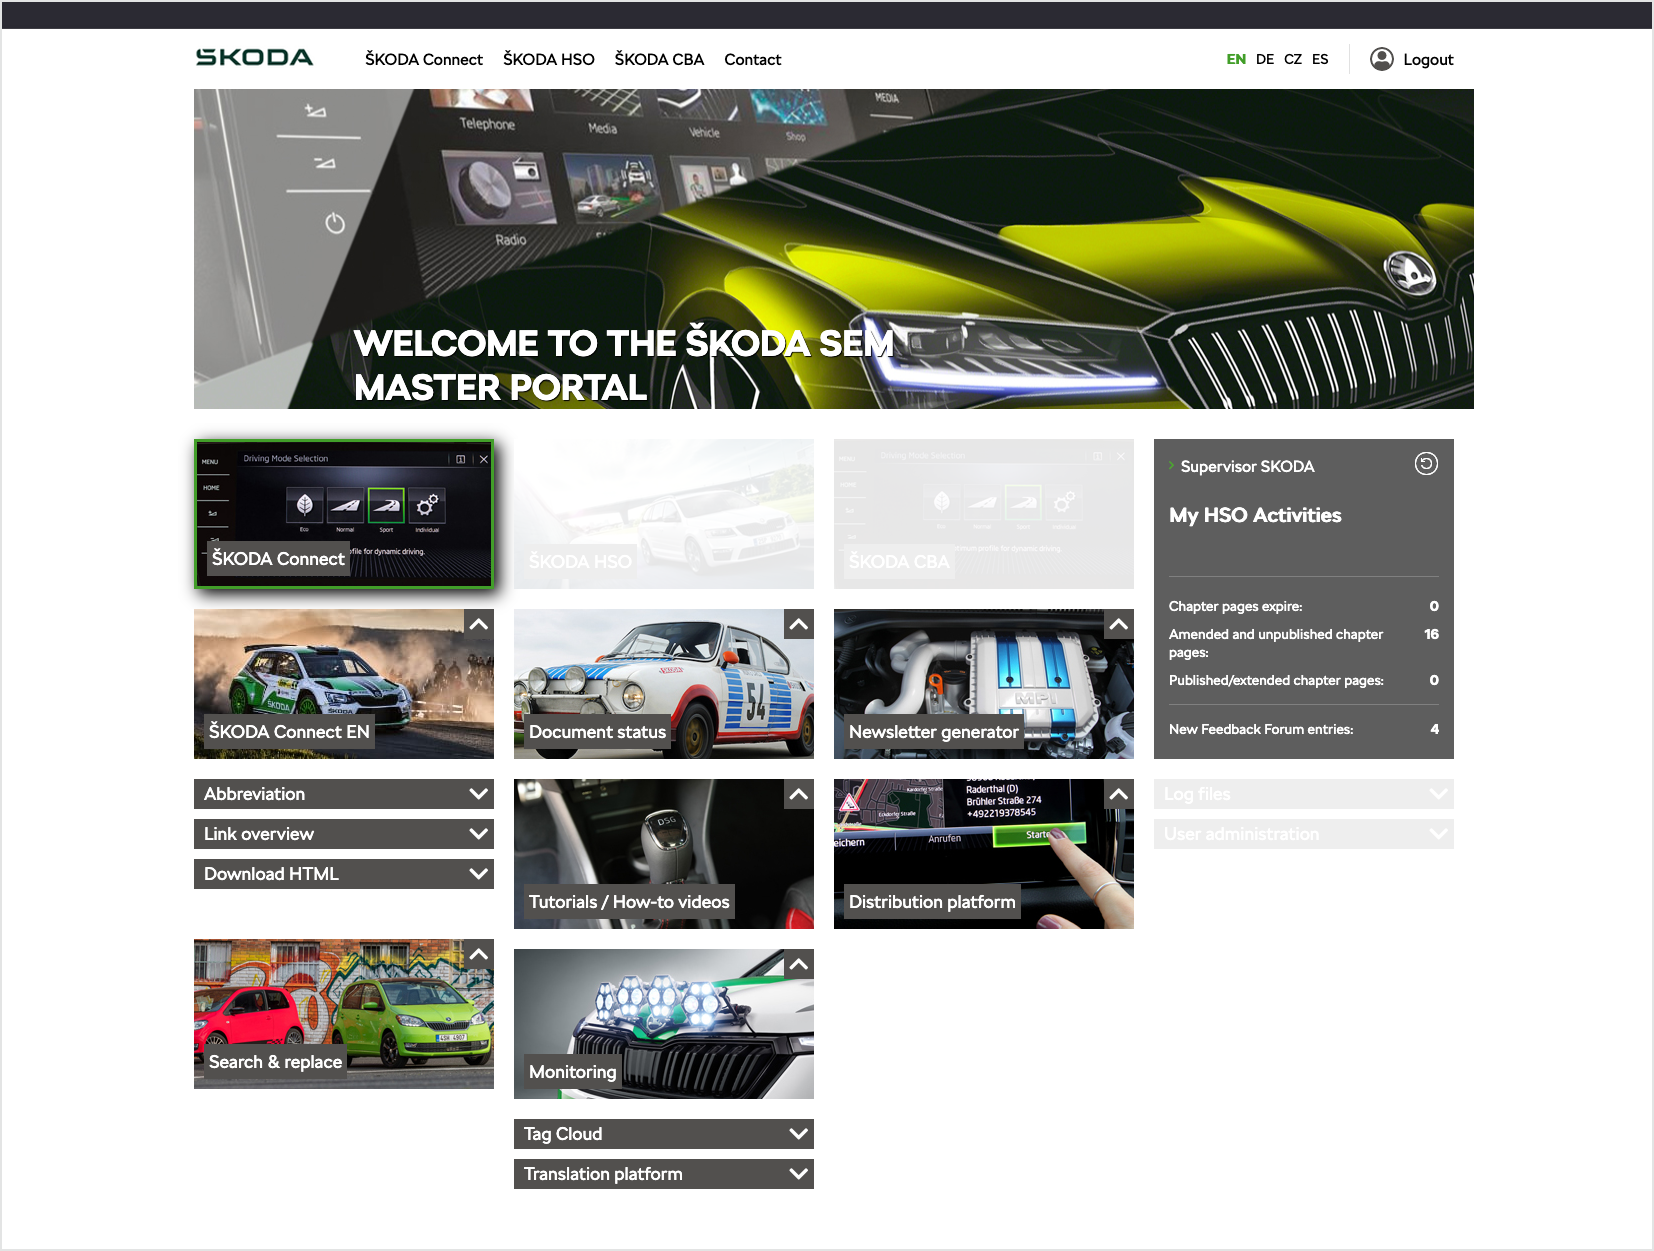Open the Monitoring tile
Screen dimensions: 1654x1251
(x=664, y=1024)
